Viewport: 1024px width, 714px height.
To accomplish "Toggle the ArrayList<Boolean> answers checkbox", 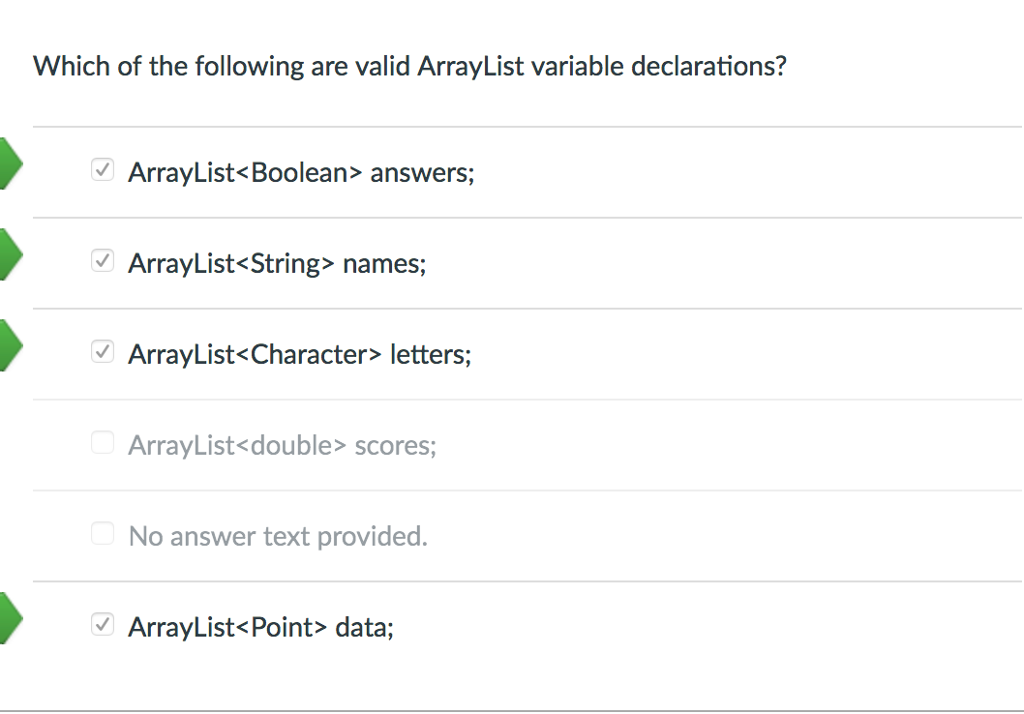I will [x=103, y=170].
